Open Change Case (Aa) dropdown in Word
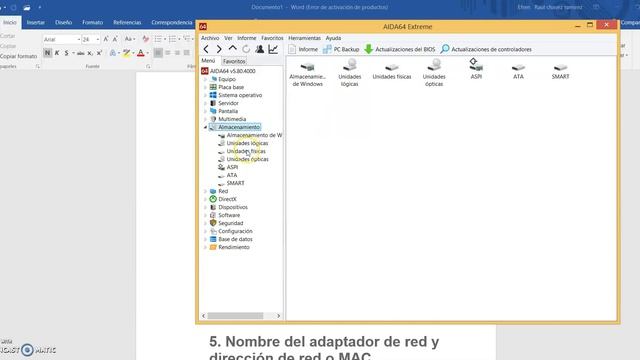Screen dimensions: 640x360 (130, 39)
